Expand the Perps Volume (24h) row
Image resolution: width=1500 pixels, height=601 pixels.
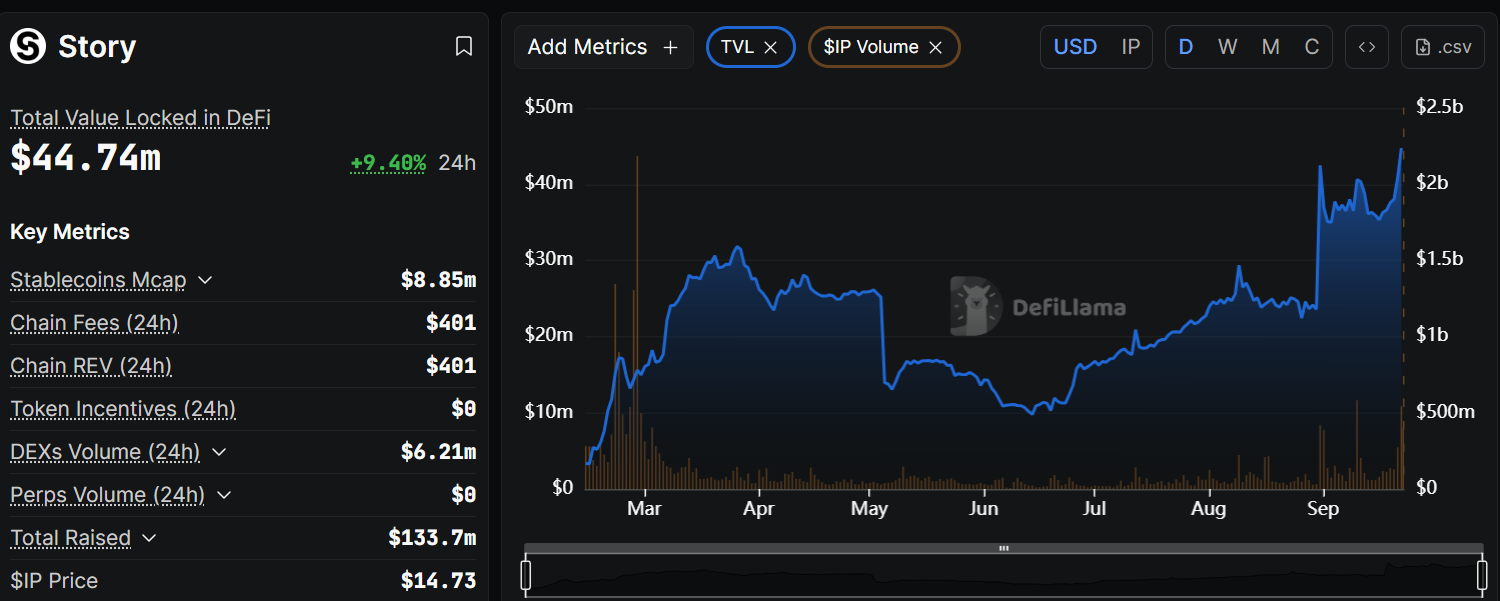[x=224, y=495]
